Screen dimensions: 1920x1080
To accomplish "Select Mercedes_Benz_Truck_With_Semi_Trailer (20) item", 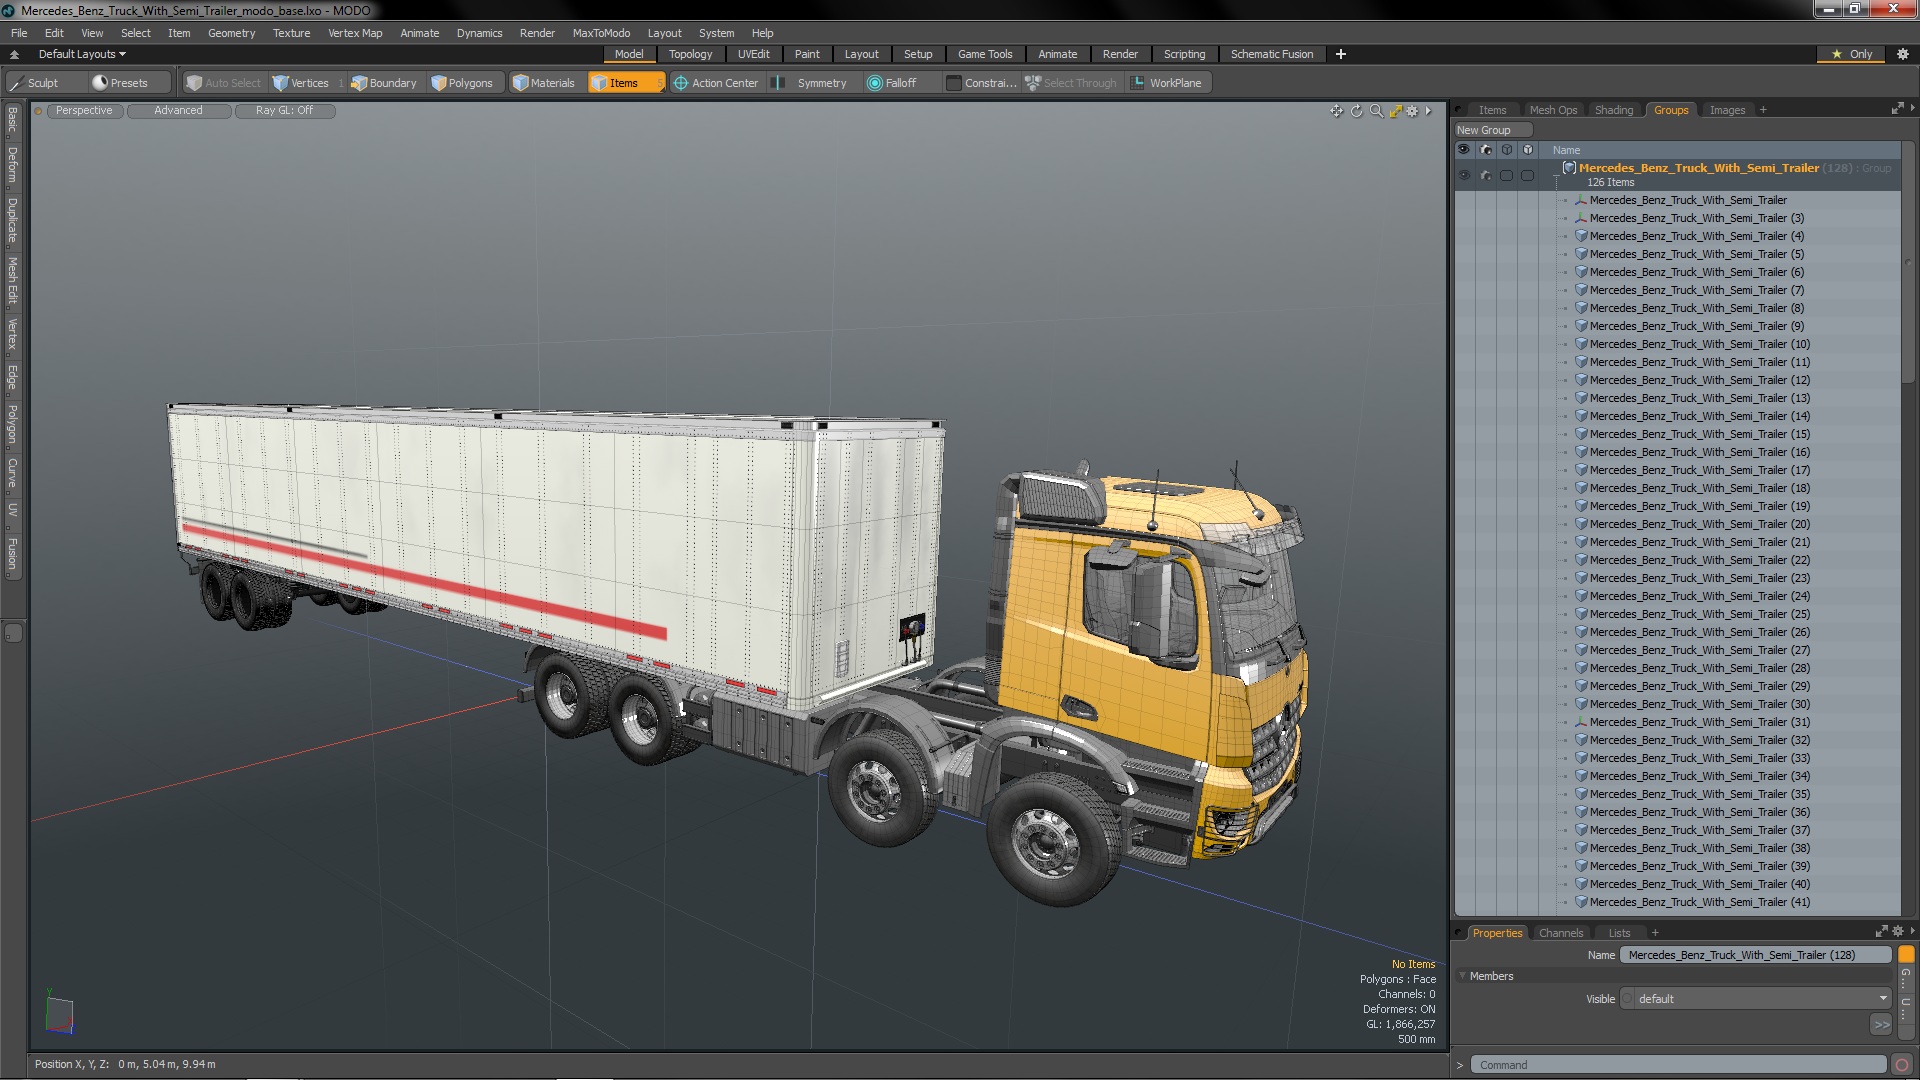I will click(x=1699, y=524).
